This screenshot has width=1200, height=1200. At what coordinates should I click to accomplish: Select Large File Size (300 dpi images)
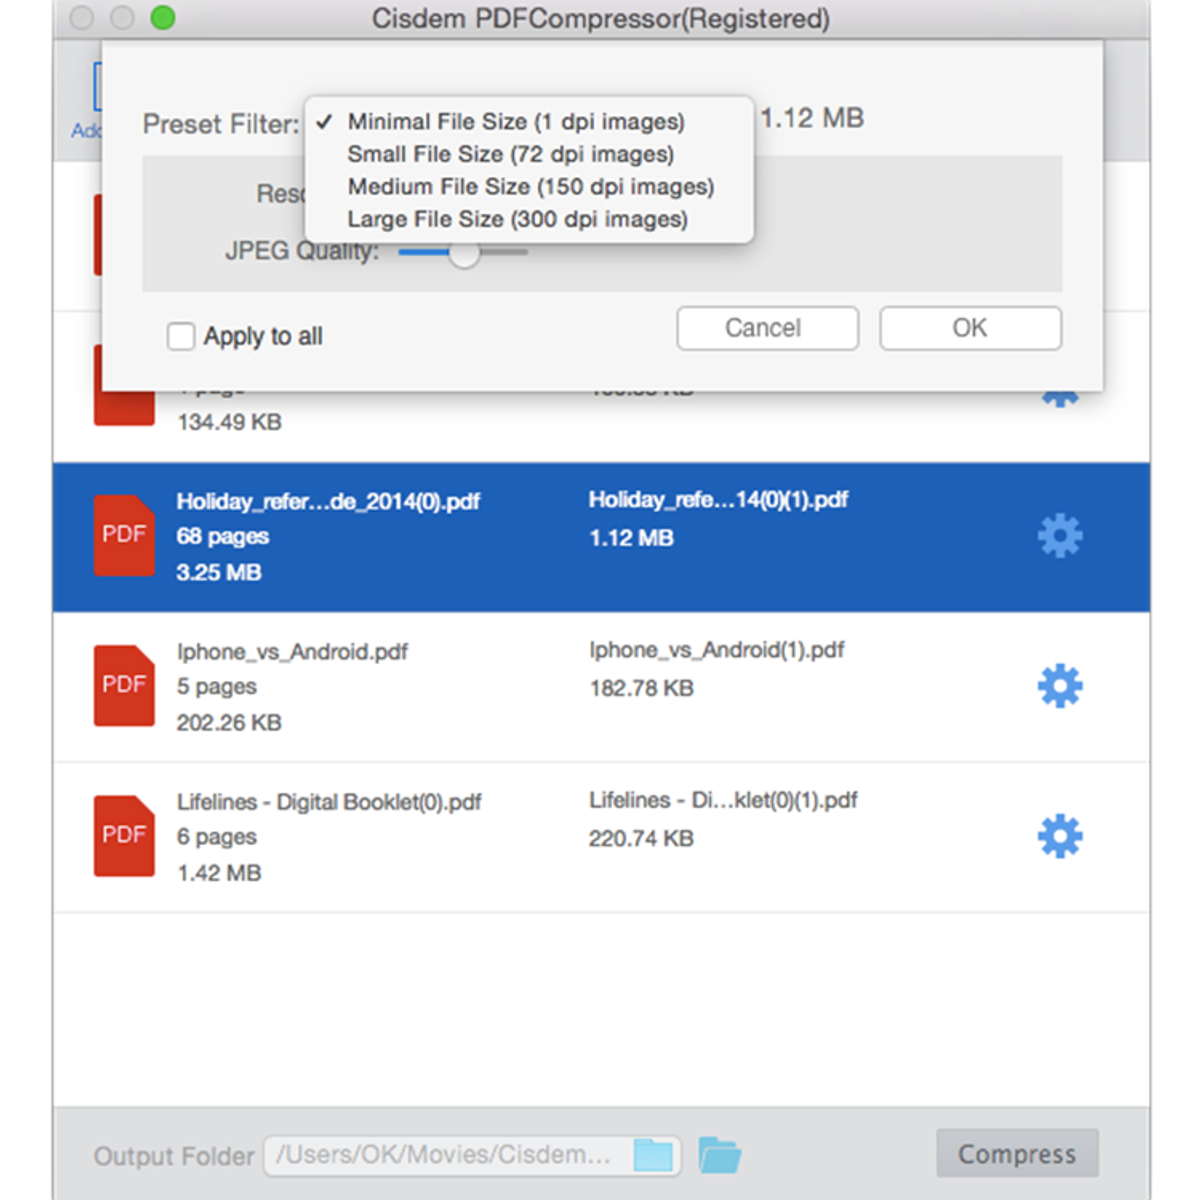click(x=517, y=219)
